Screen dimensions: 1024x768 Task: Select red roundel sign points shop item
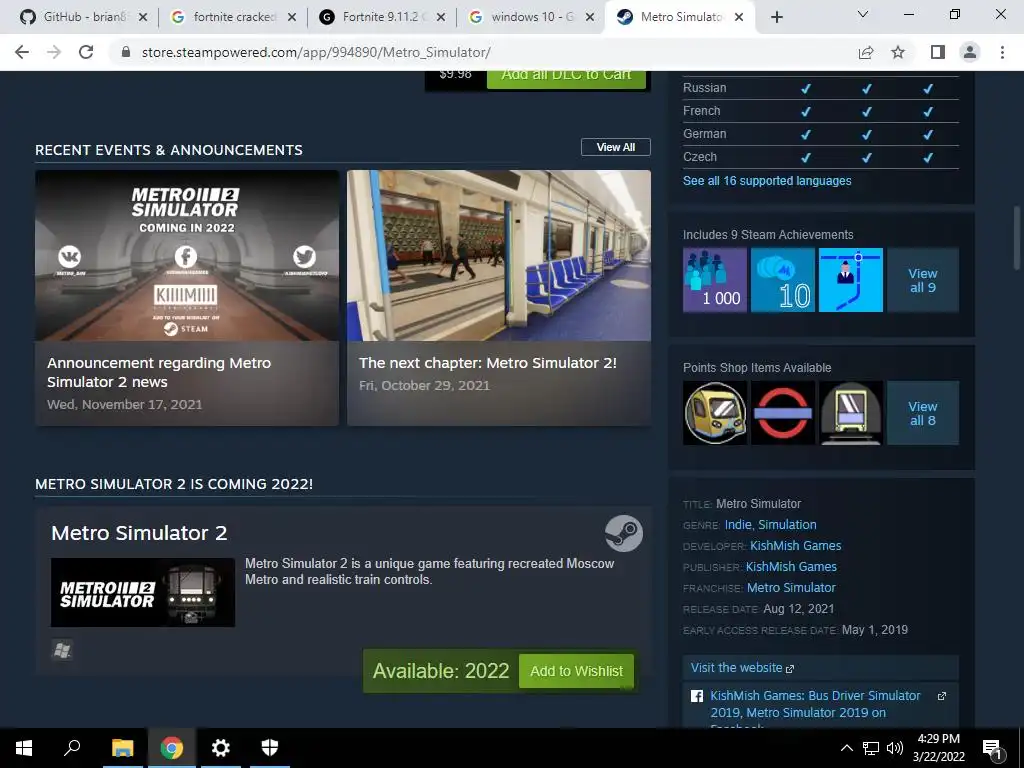pyautogui.click(x=783, y=413)
